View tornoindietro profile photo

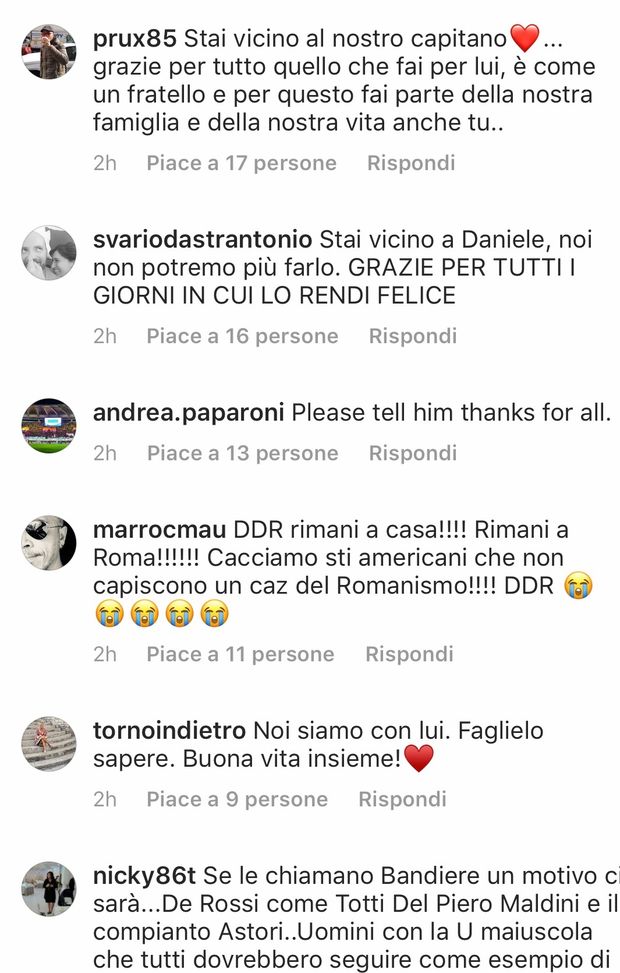click(x=49, y=743)
